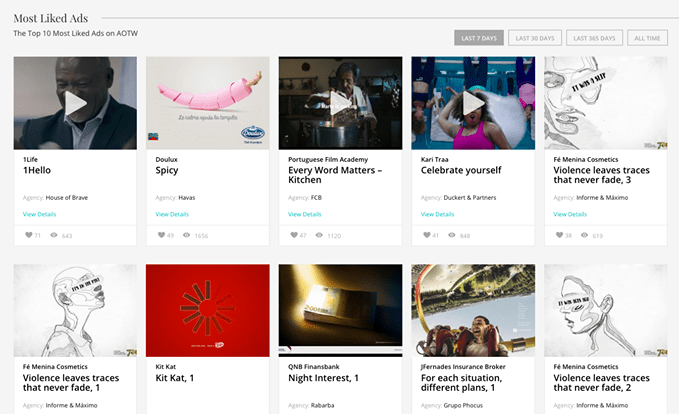This screenshot has height=414, width=679.
Task: Click the Havas agency name
Action: point(187,197)
